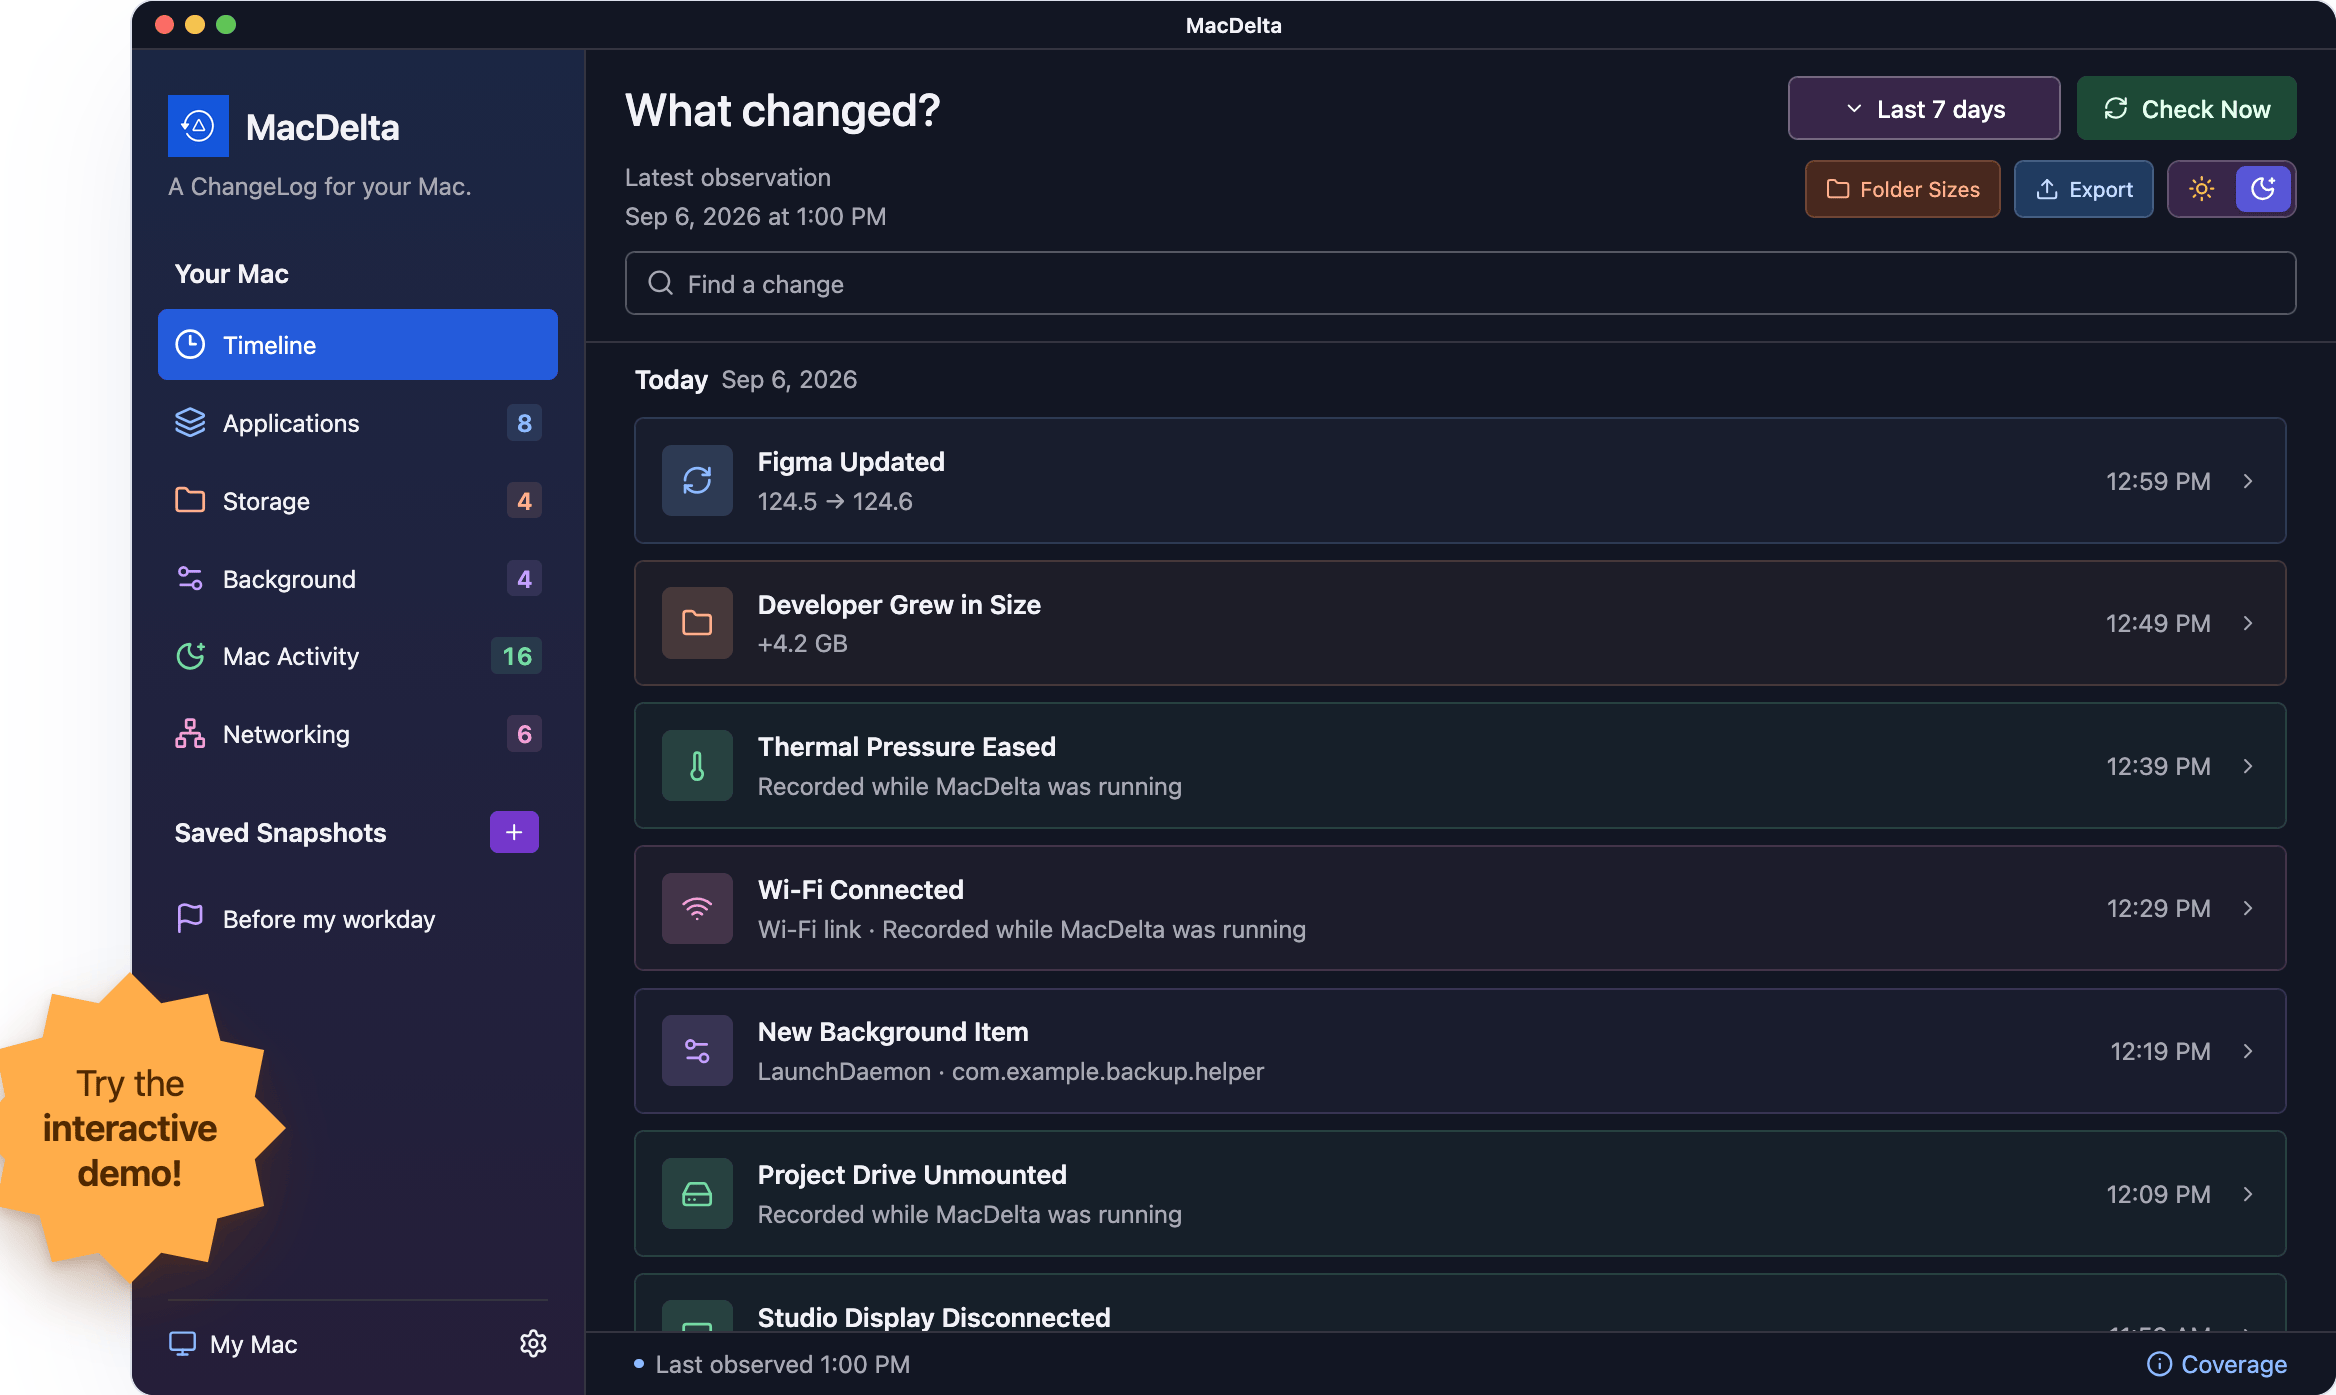Click the Thermal Pressure thermometer icon

(697, 766)
